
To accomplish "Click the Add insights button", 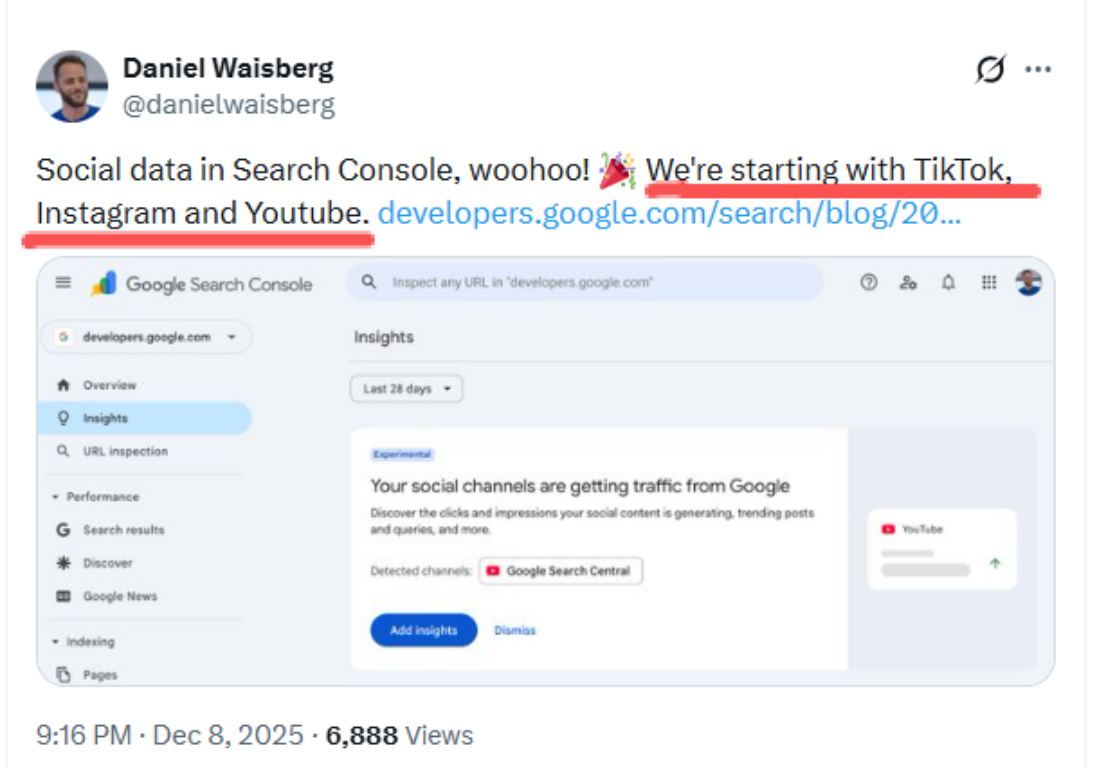I will [x=423, y=630].
